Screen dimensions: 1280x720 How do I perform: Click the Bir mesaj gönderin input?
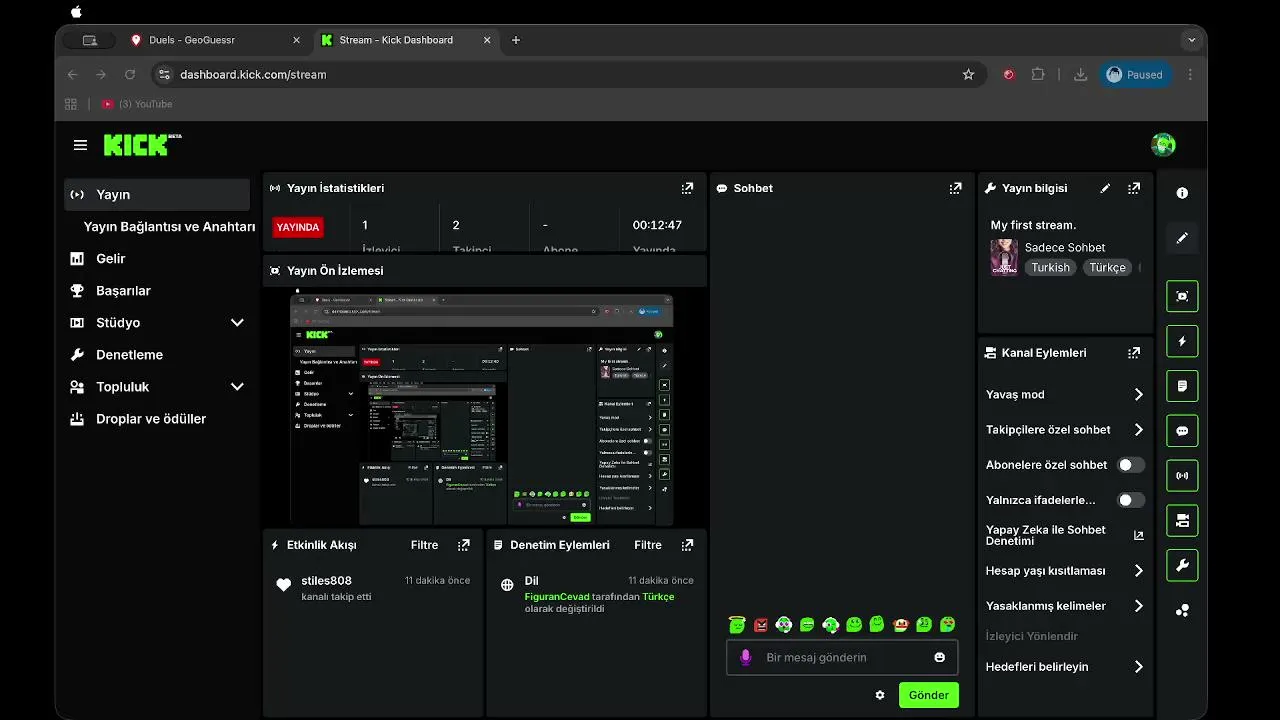click(x=842, y=657)
